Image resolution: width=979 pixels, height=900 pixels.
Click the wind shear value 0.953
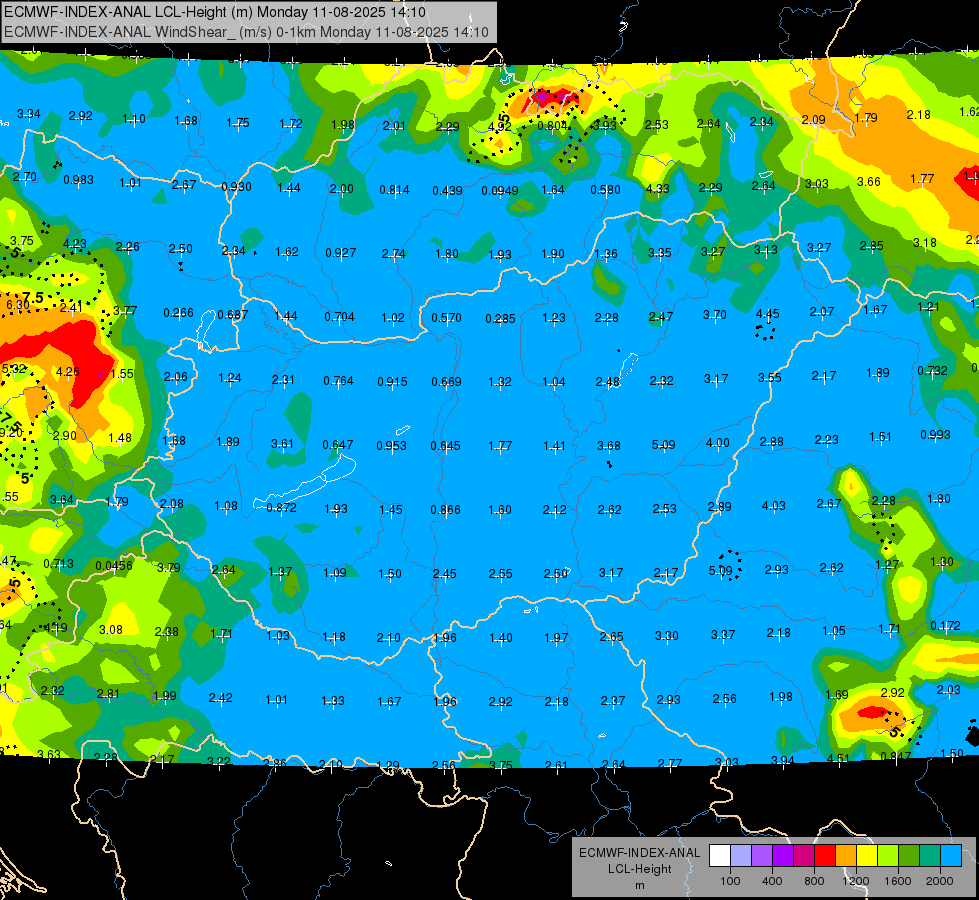pyautogui.click(x=391, y=446)
